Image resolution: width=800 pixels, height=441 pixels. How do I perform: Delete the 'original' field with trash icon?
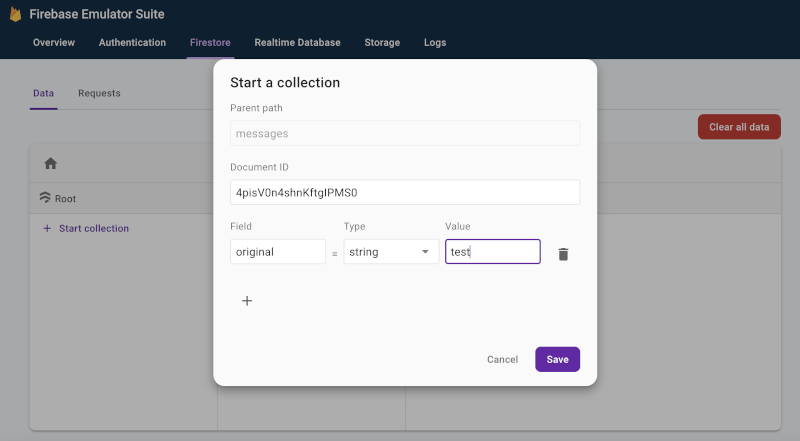click(563, 254)
